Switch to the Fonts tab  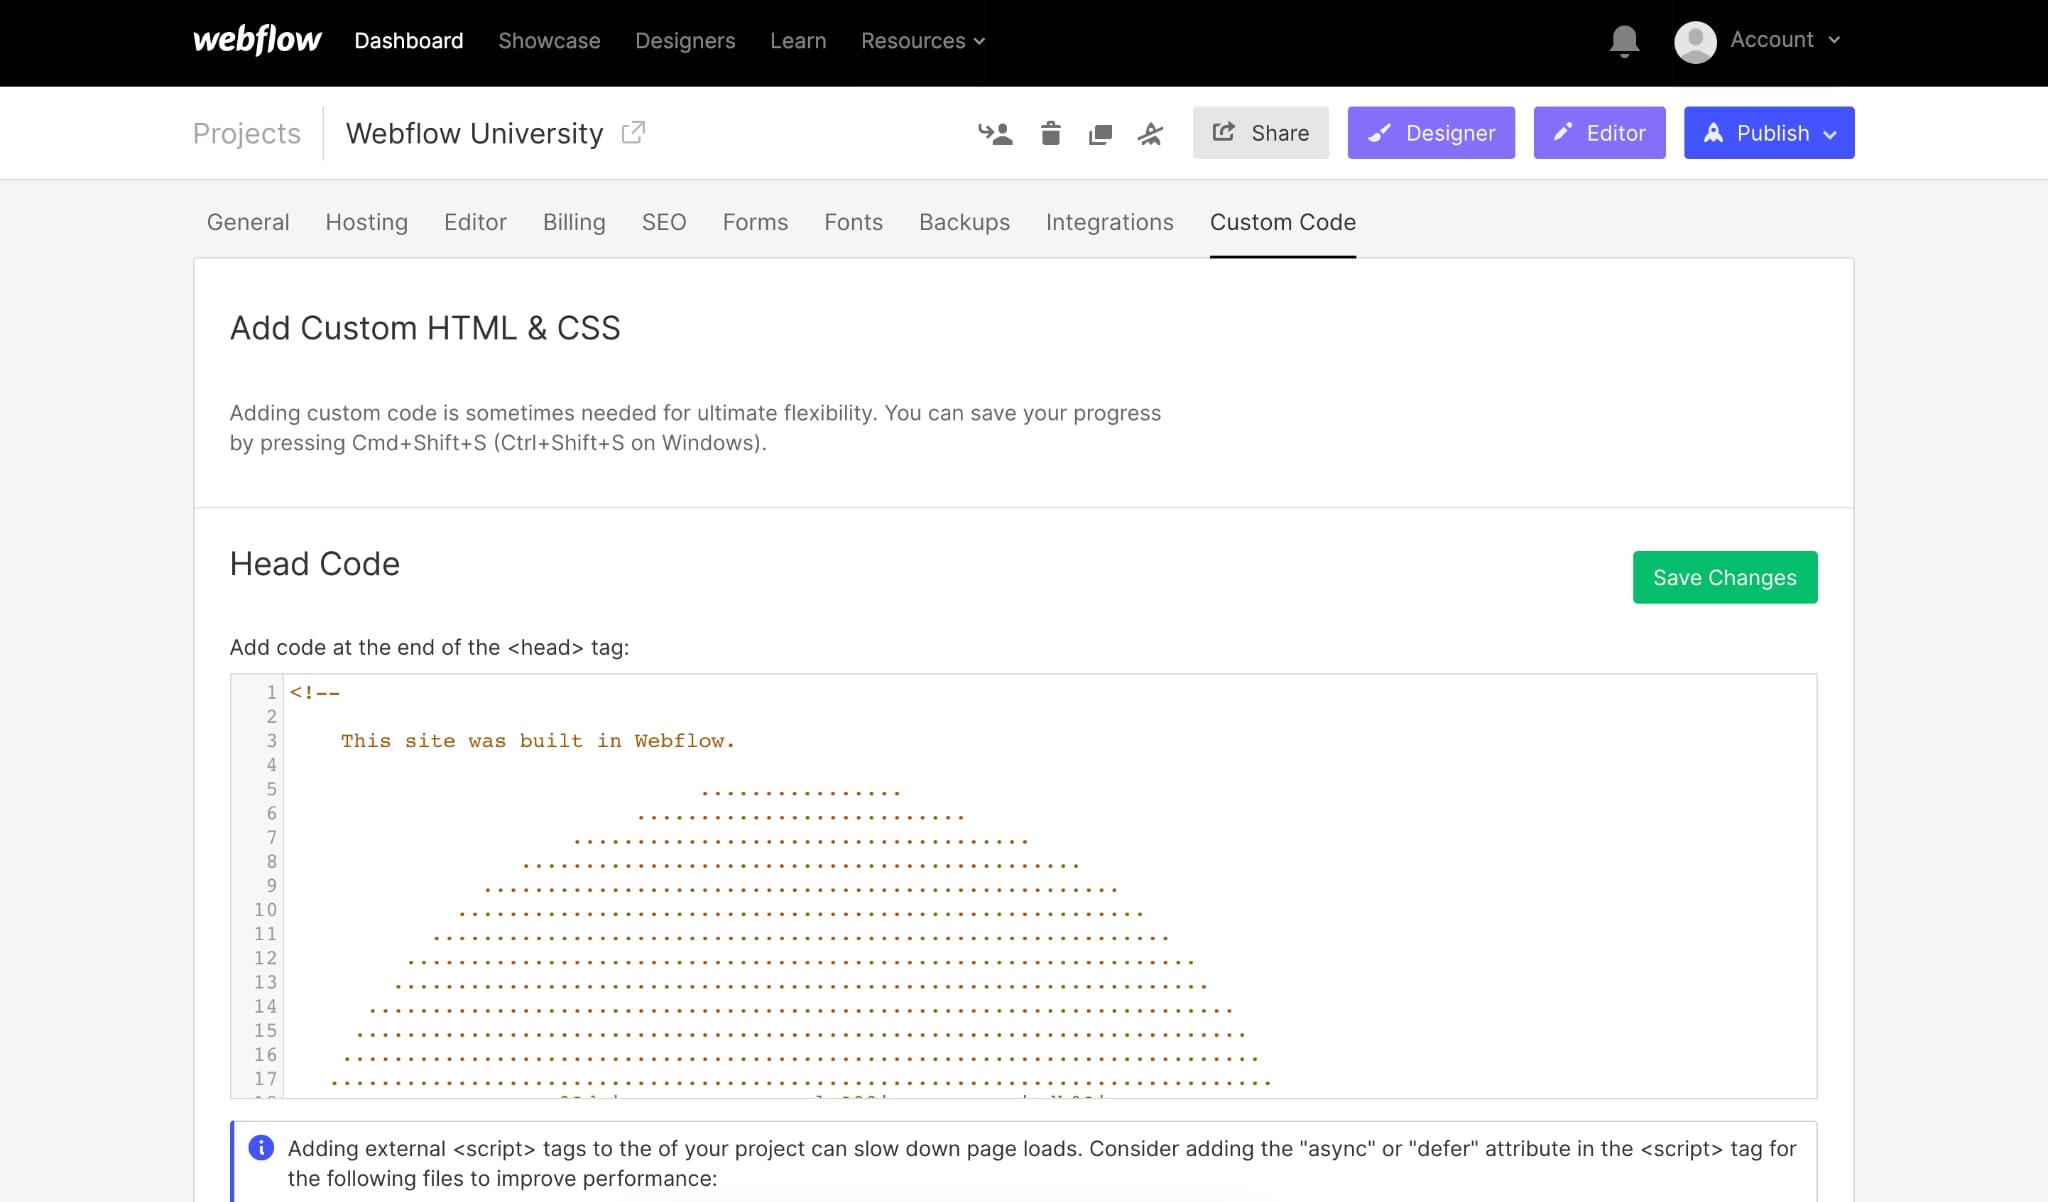click(853, 222)
